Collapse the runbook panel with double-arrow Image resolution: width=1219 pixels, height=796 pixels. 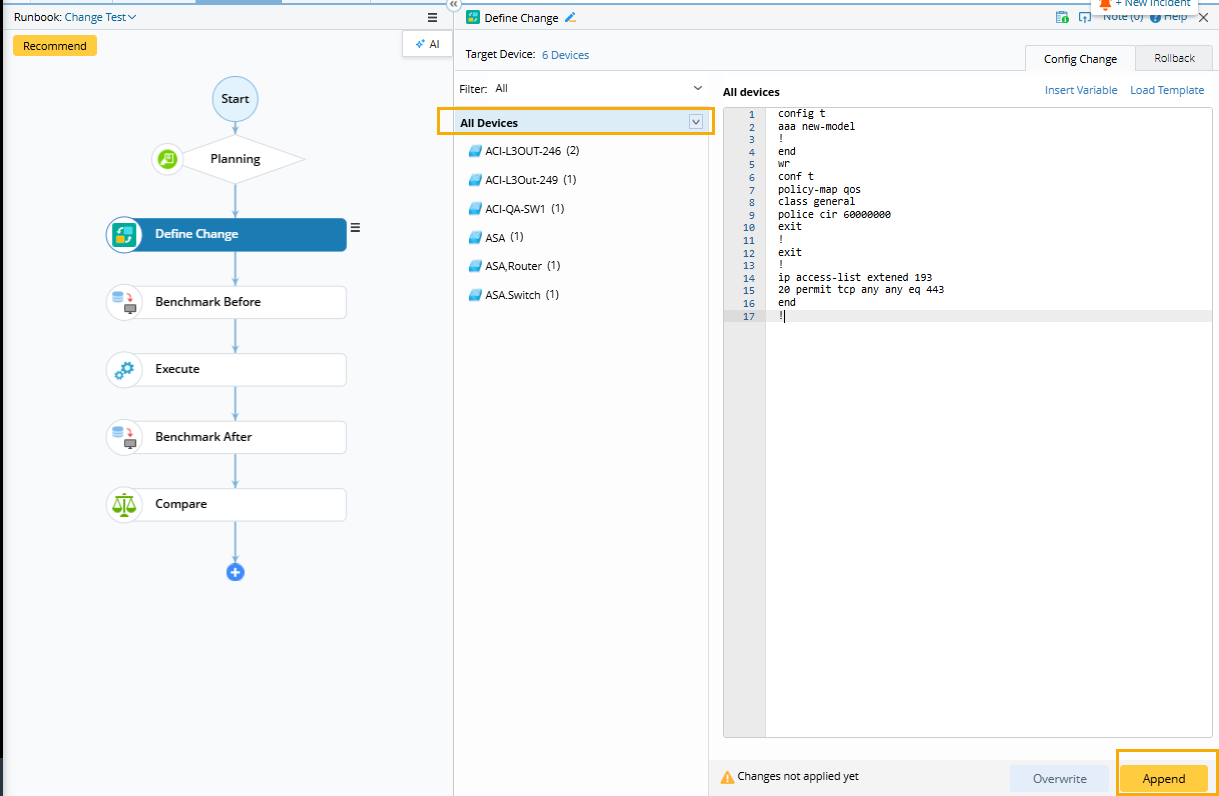453,5
